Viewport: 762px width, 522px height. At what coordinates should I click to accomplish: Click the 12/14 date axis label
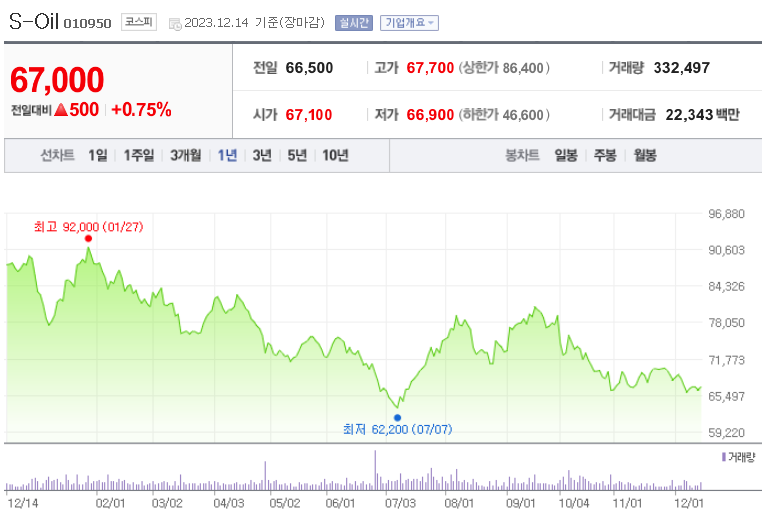pos(22,503)
